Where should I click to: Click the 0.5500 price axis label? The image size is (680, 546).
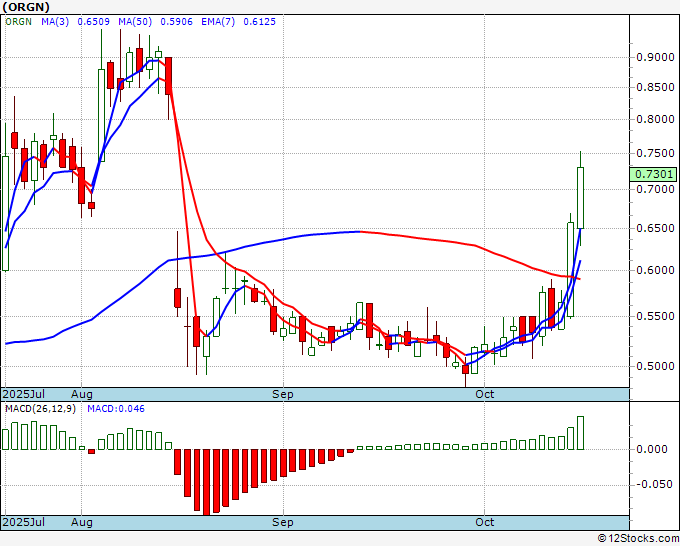[x=655, y=316]
